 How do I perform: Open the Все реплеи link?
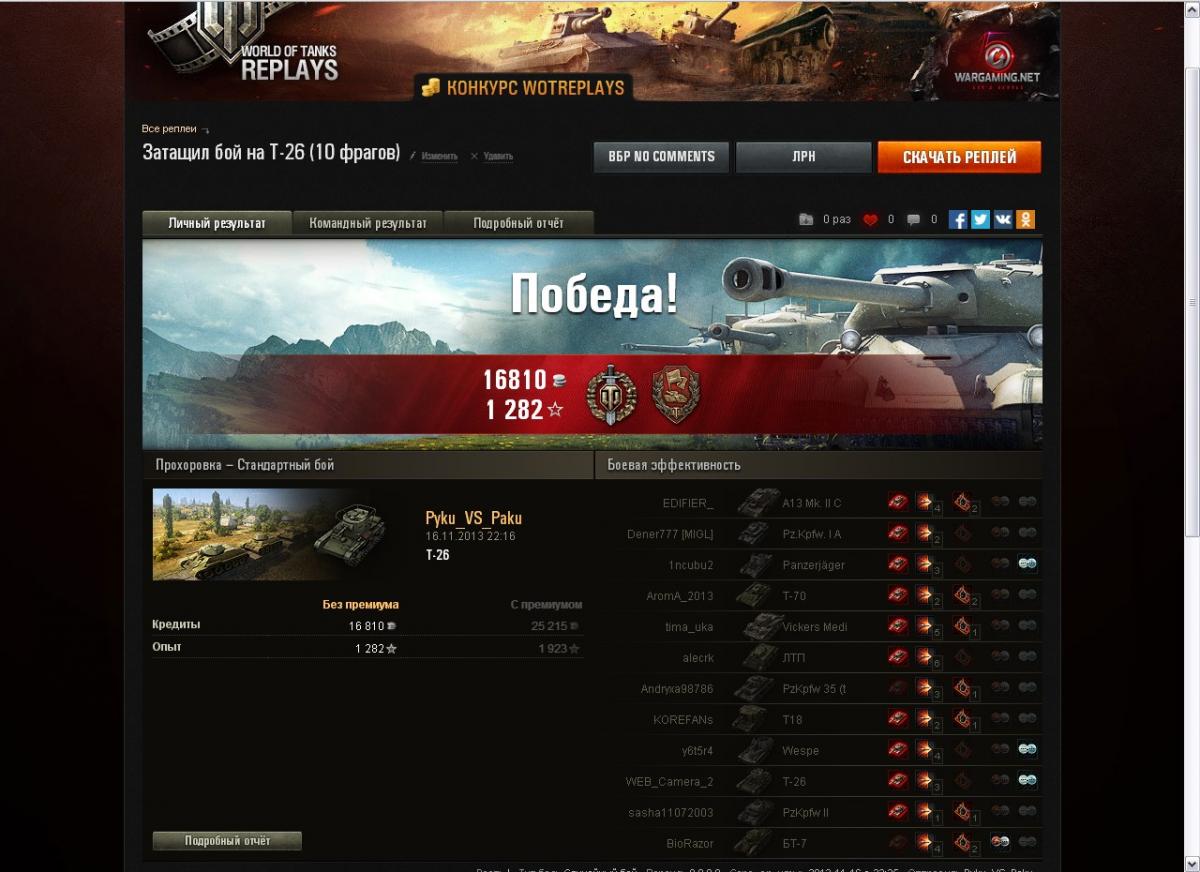[169, 129]
